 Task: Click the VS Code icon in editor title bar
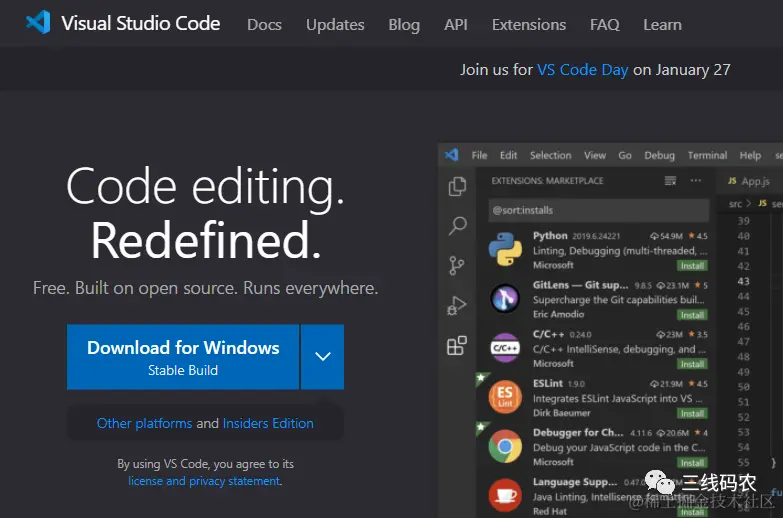(x=452, y=155)
